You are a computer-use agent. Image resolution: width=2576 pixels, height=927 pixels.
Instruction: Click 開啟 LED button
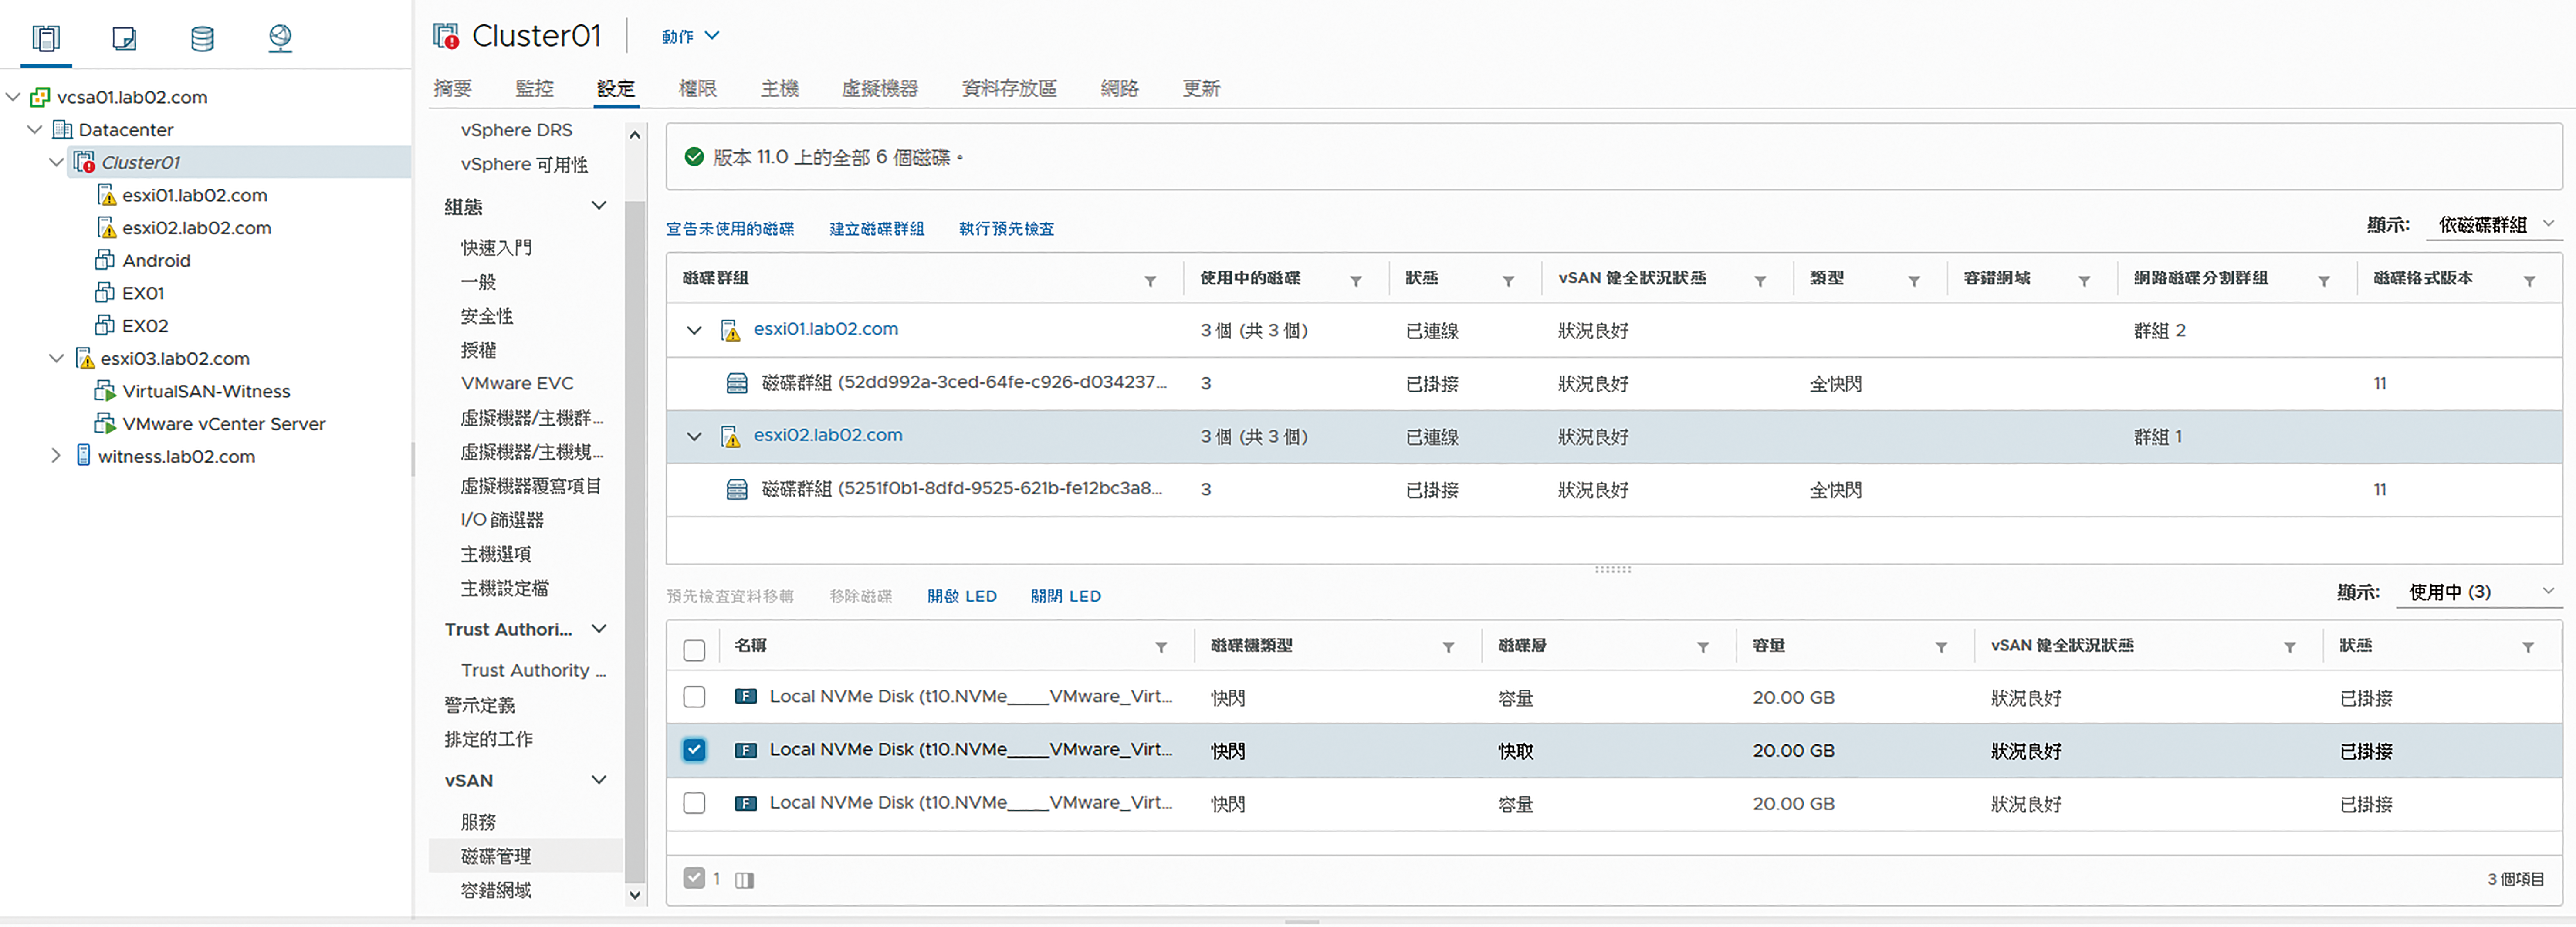962,596
